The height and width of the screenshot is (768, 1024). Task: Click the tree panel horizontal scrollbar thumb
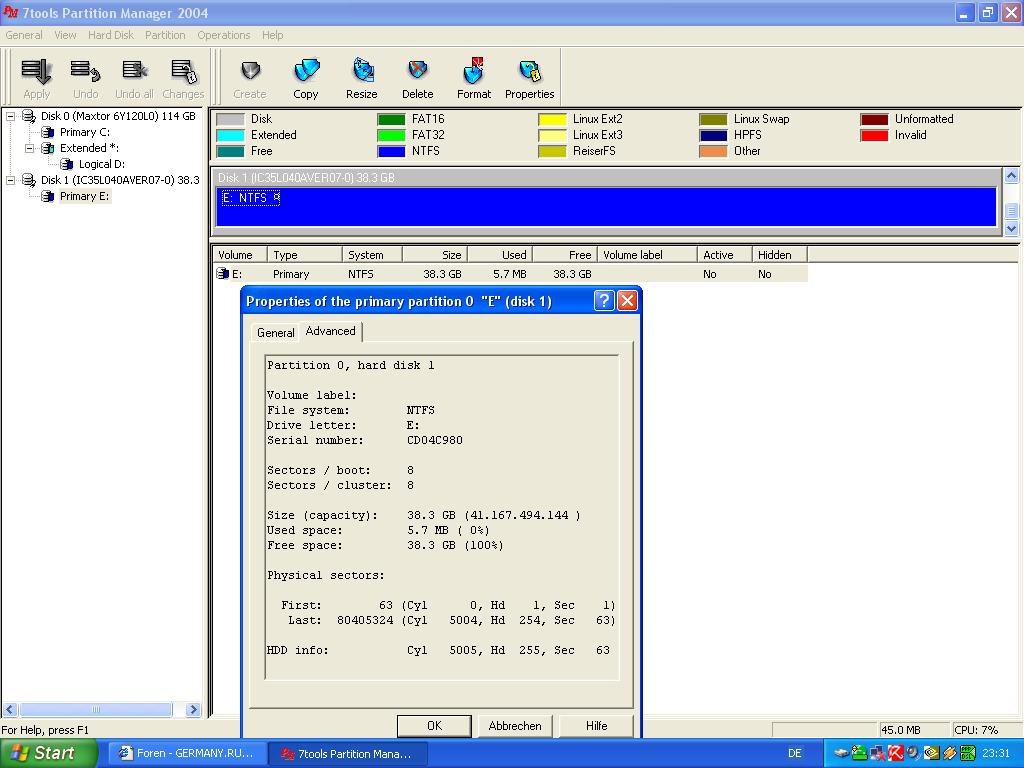point(96,709)
